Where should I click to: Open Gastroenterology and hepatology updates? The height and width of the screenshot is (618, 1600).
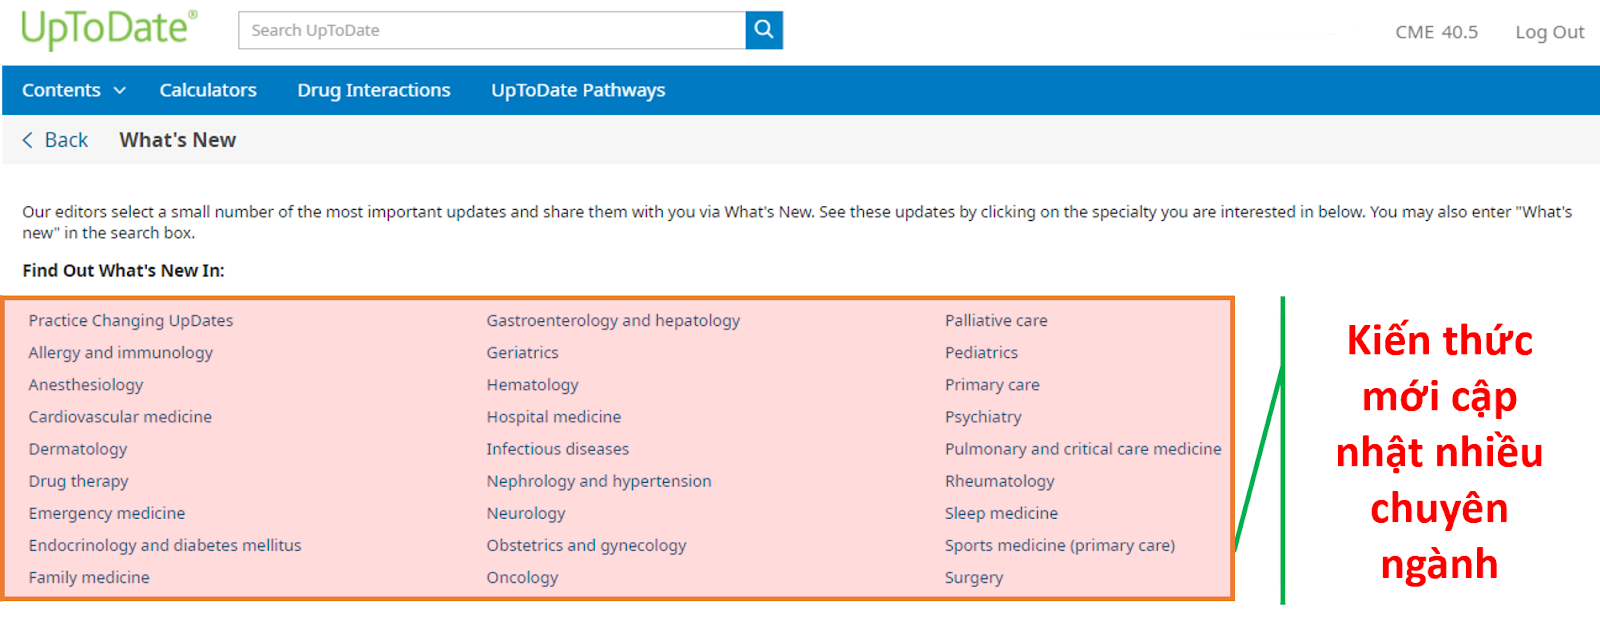pyautogui.click(x=613, y=320)
